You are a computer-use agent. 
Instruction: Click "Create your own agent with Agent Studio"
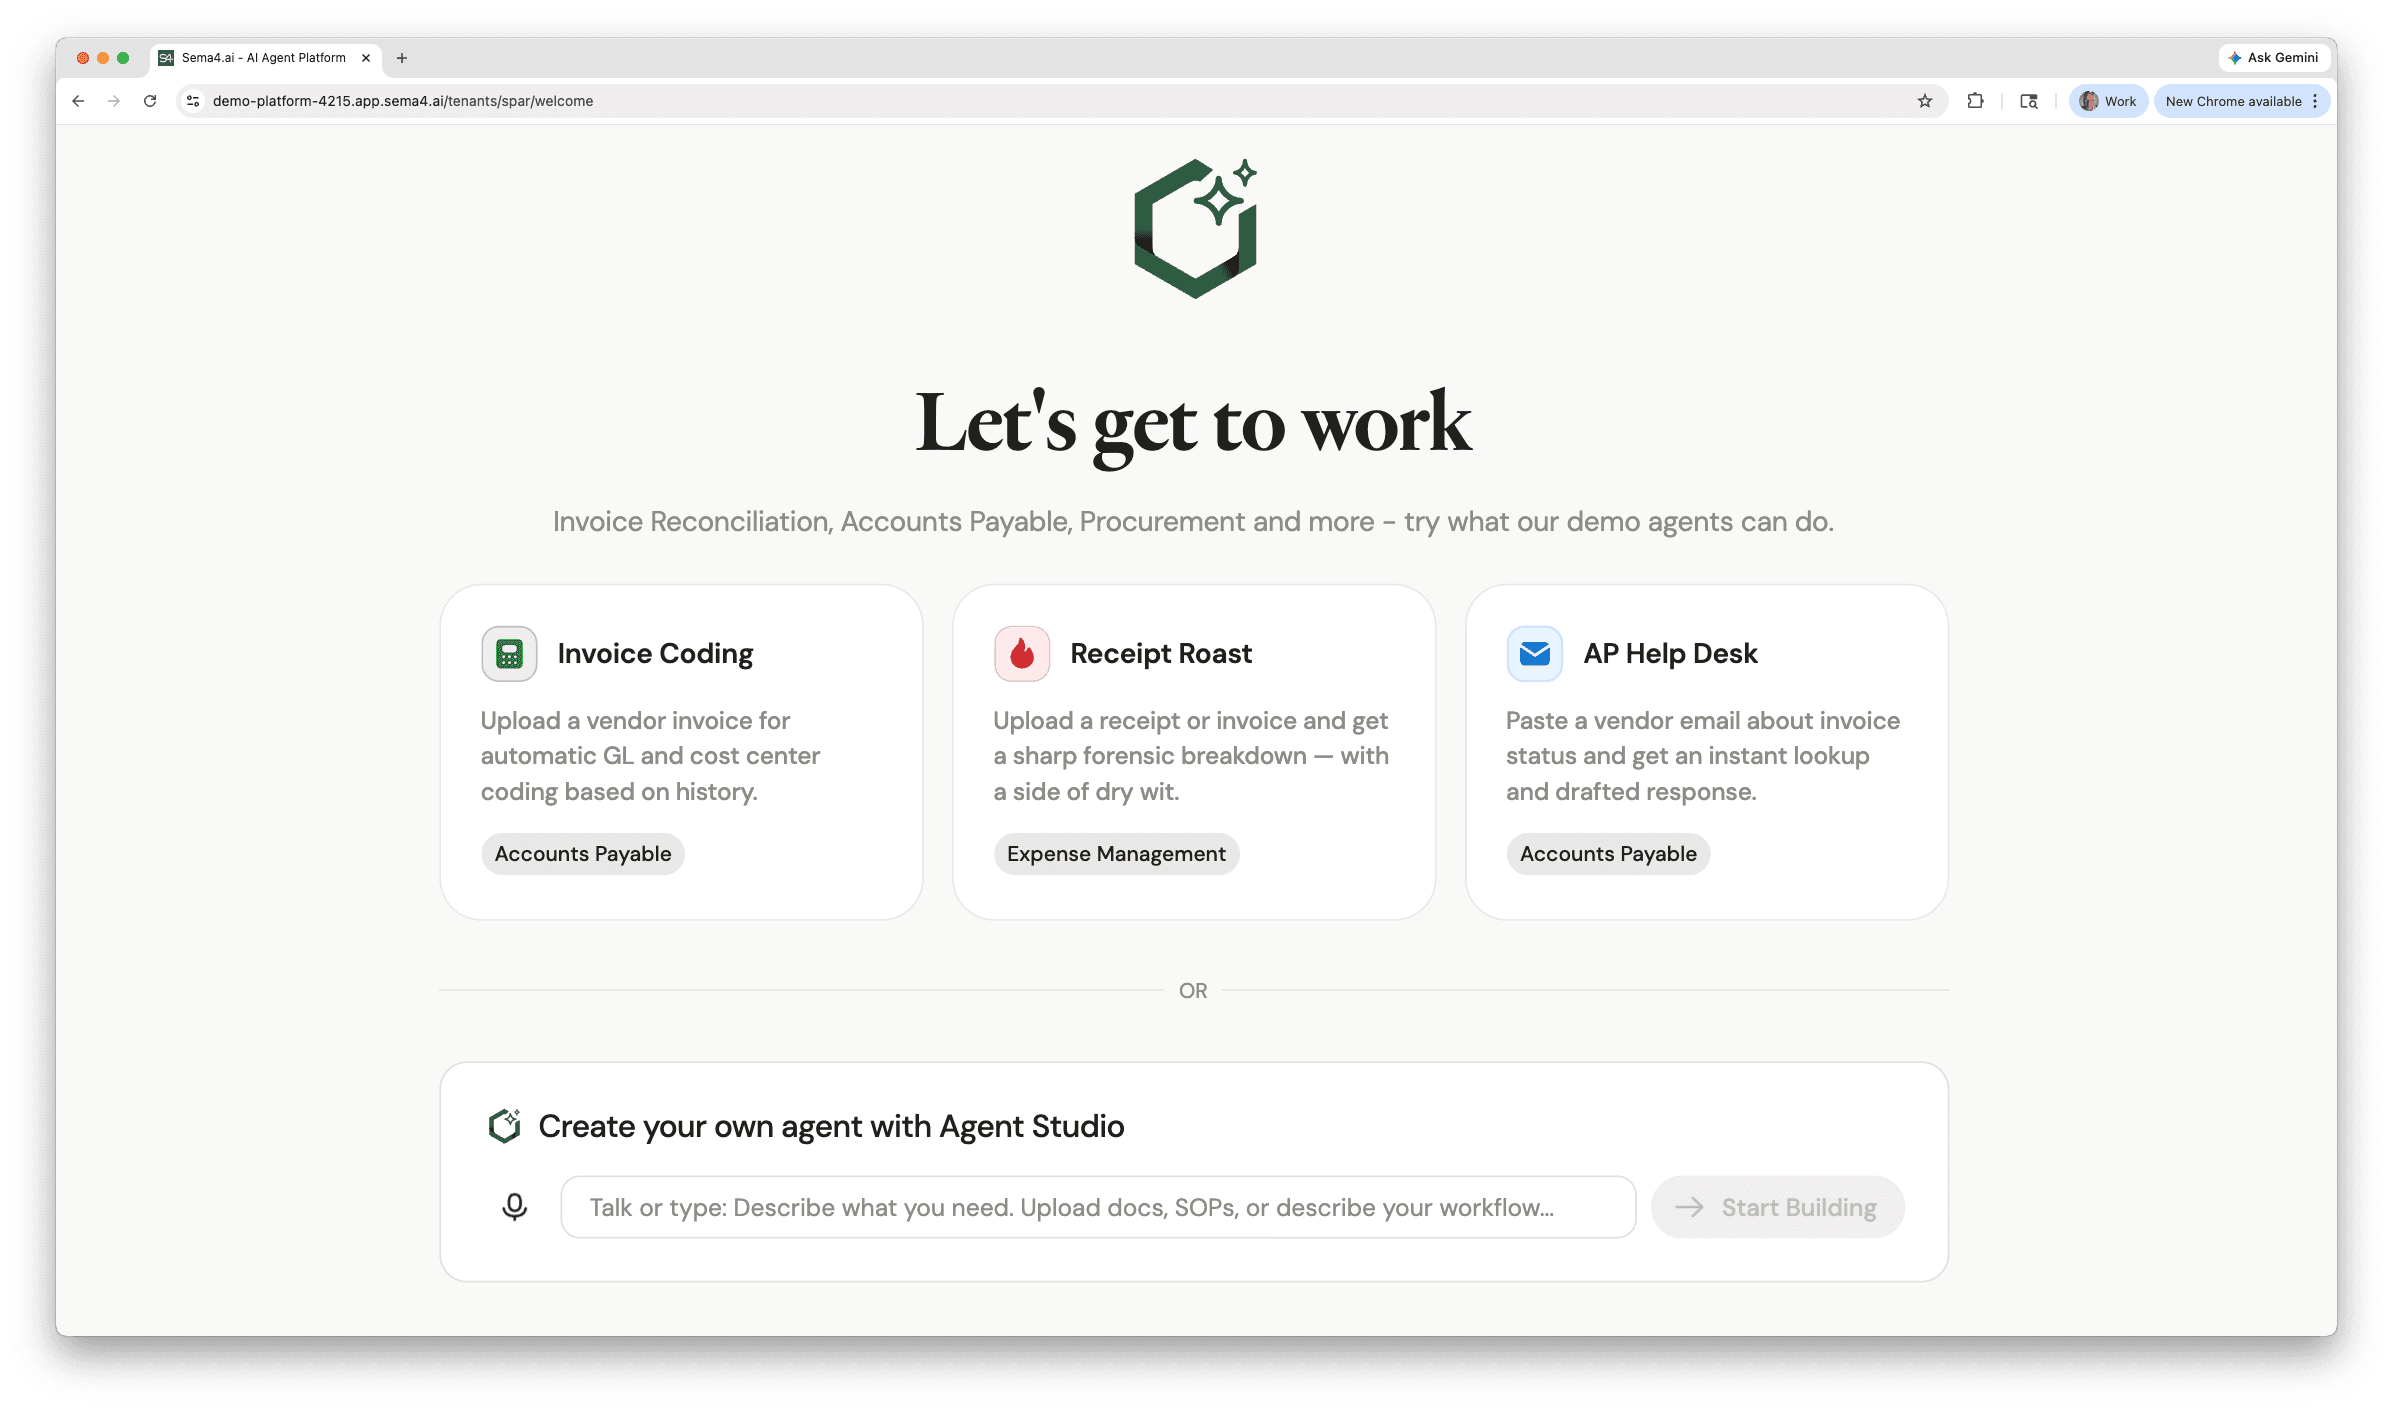coord(831,1126)
